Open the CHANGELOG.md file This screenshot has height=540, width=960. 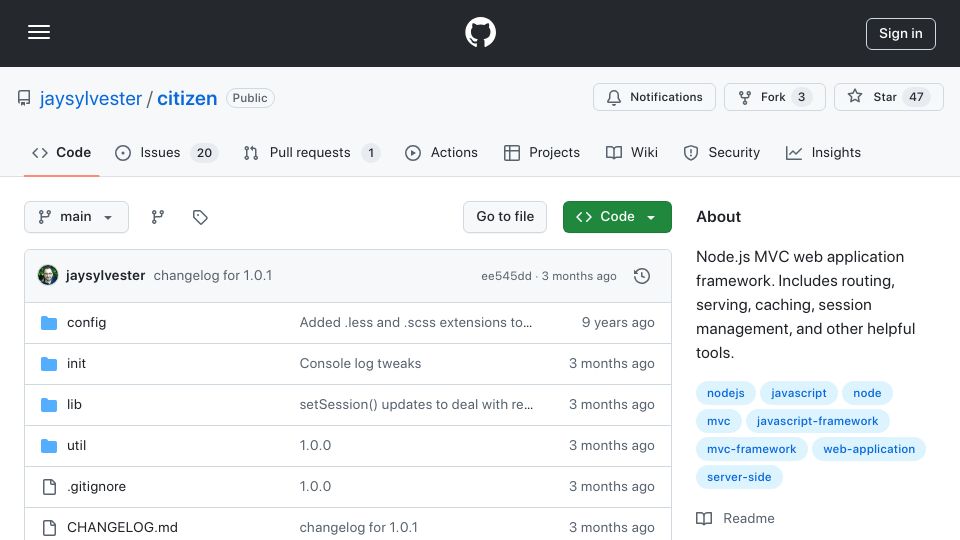(x=122, y=528)
